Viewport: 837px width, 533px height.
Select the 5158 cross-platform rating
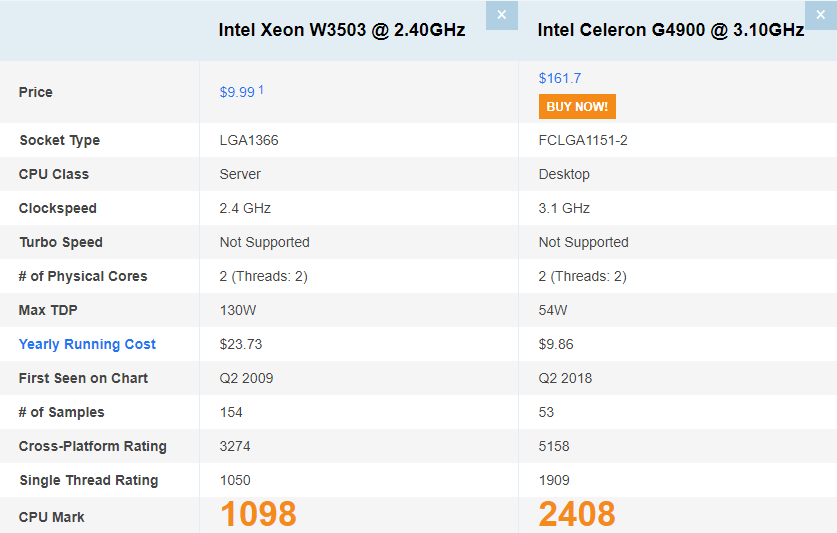tap(554, 446)
